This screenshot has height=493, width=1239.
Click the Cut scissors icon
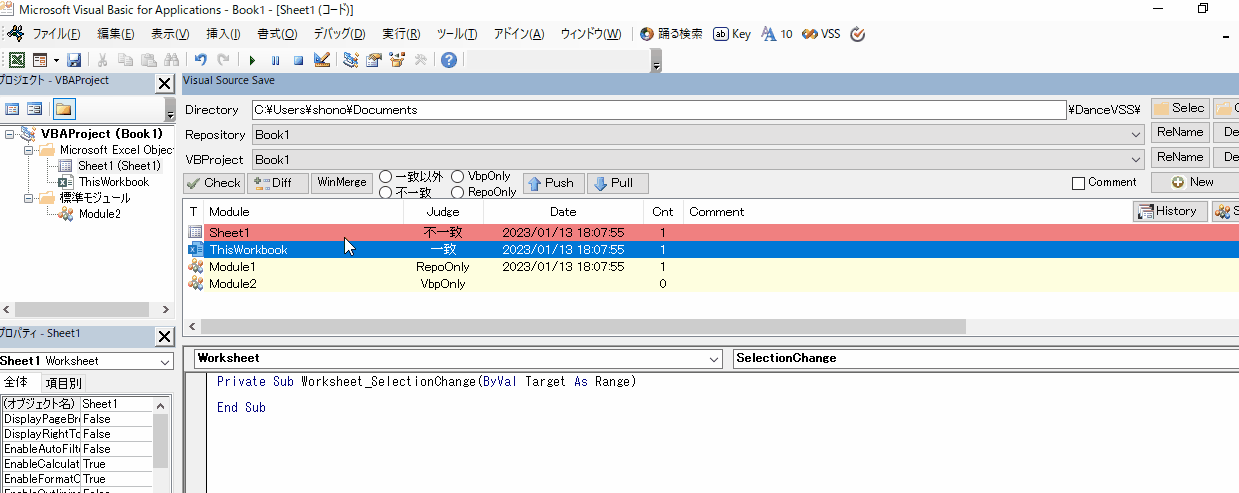tap(104, 60)
